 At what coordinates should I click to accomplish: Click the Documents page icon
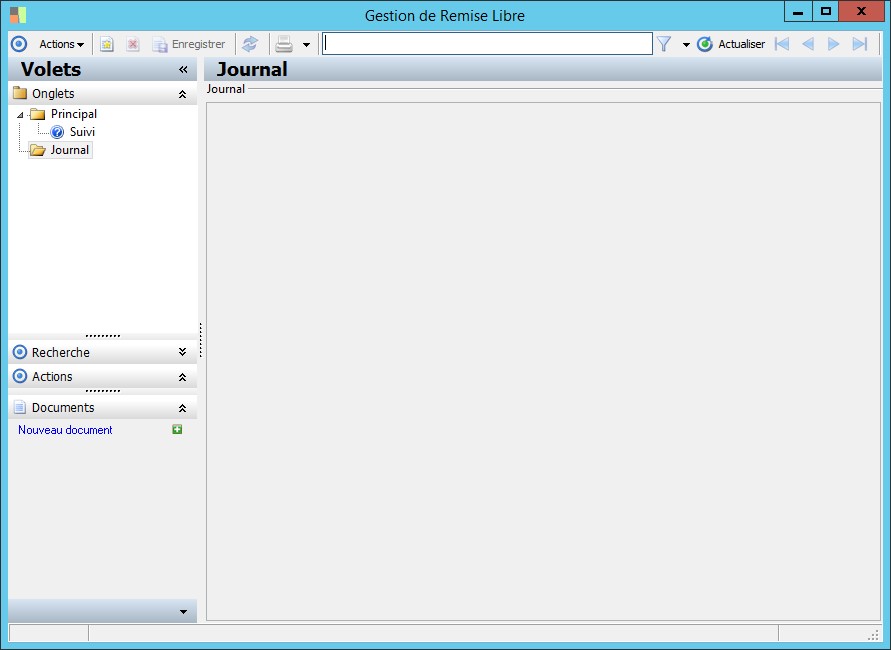[20, 407]
